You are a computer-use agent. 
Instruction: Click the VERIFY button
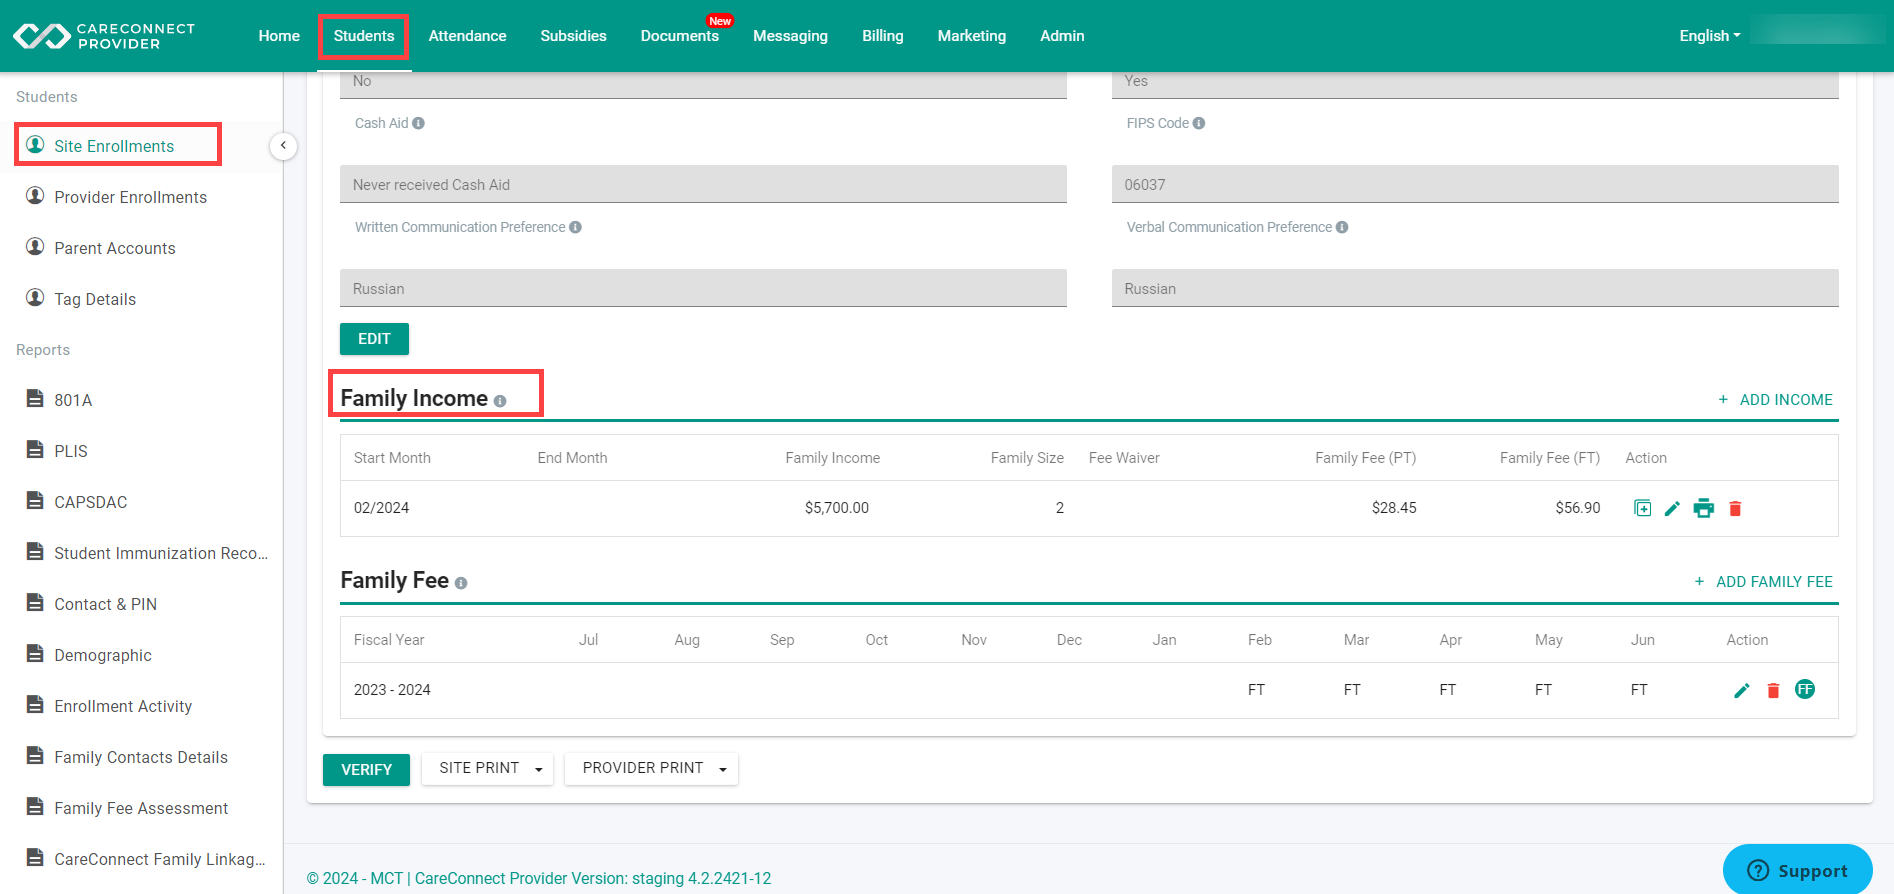366,770
